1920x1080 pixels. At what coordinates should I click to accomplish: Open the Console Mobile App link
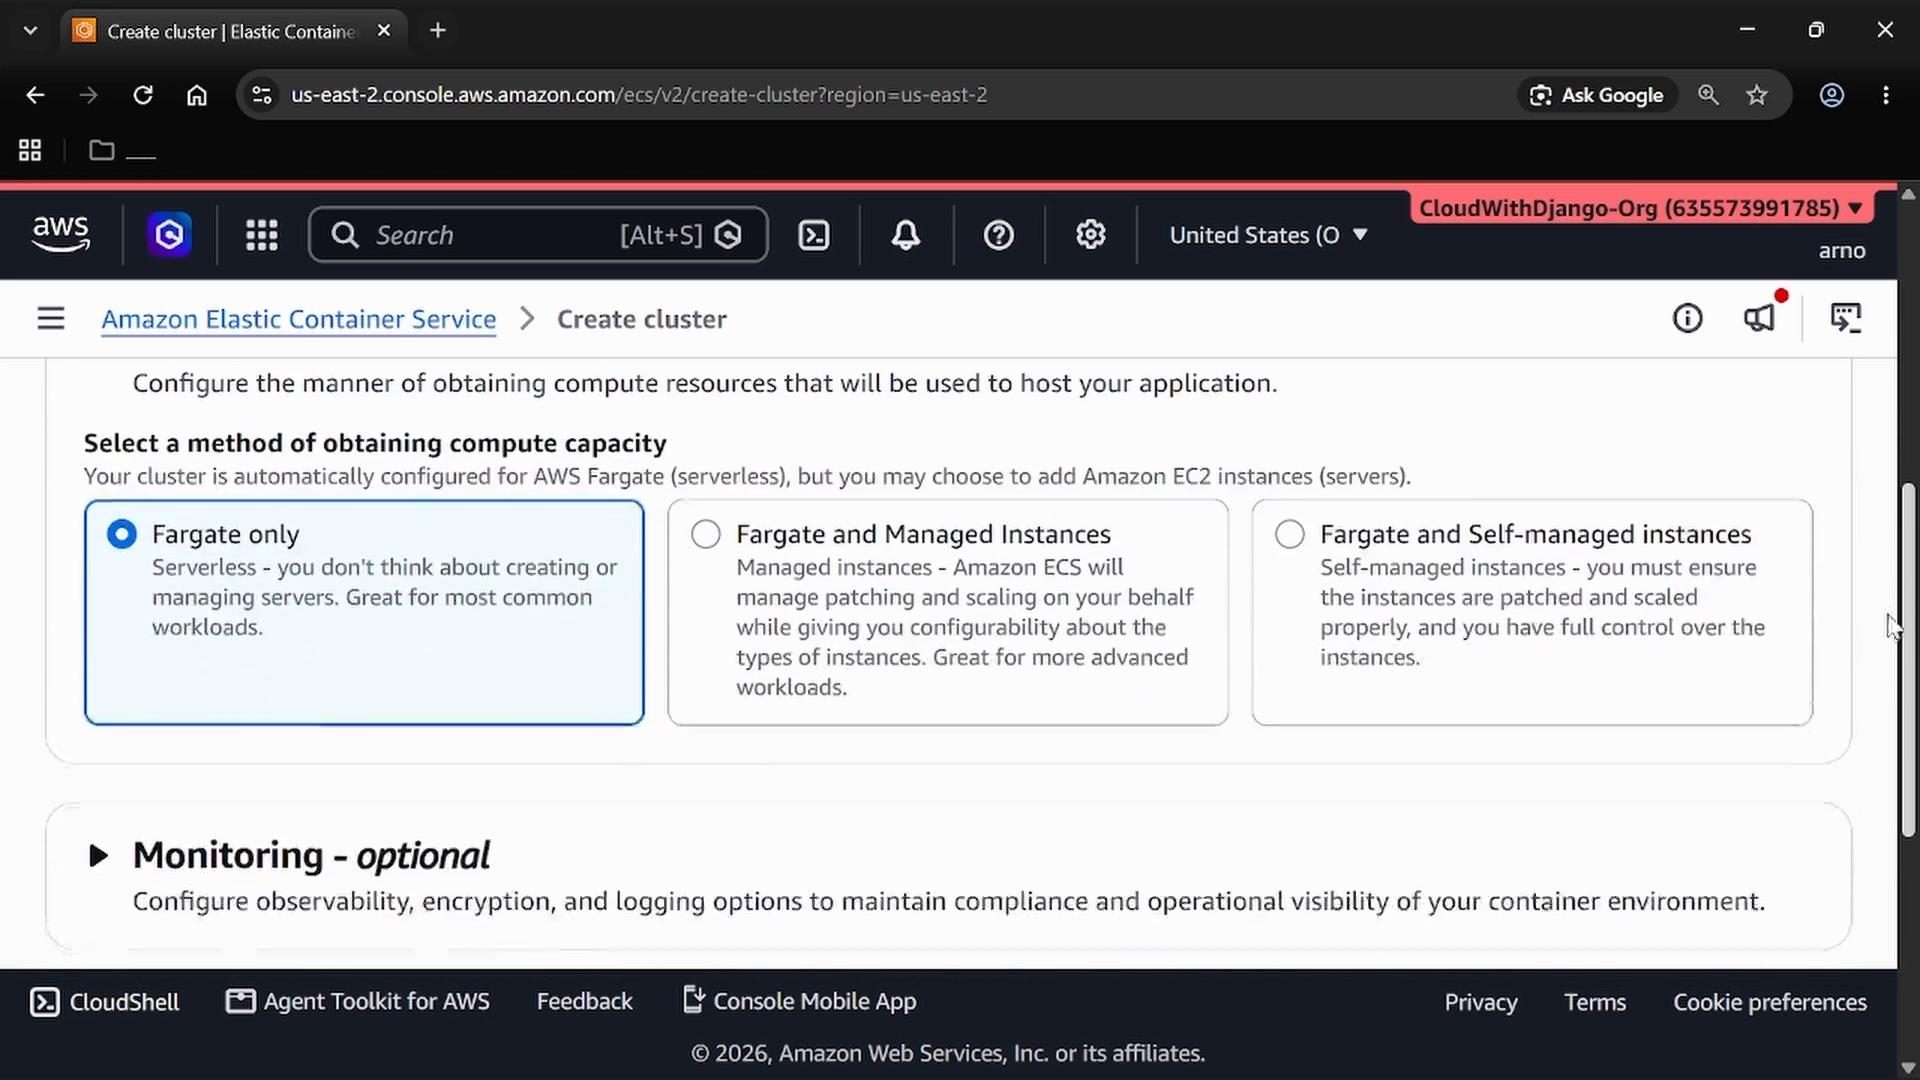pyautogui.click(x=800, y=1002)
